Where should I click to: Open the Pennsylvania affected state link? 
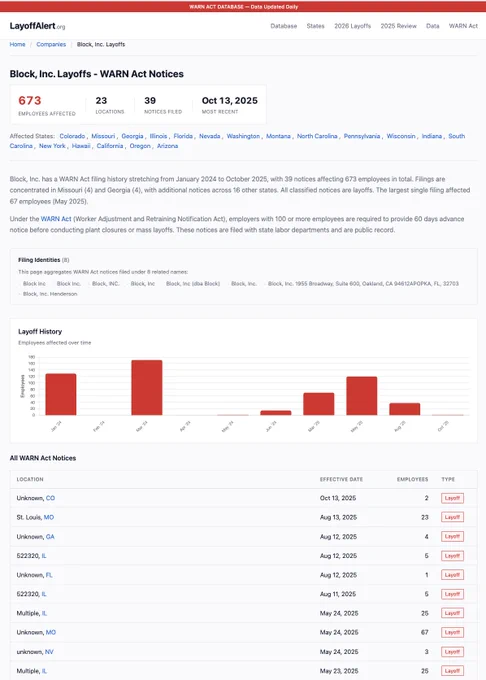(362, 136)
